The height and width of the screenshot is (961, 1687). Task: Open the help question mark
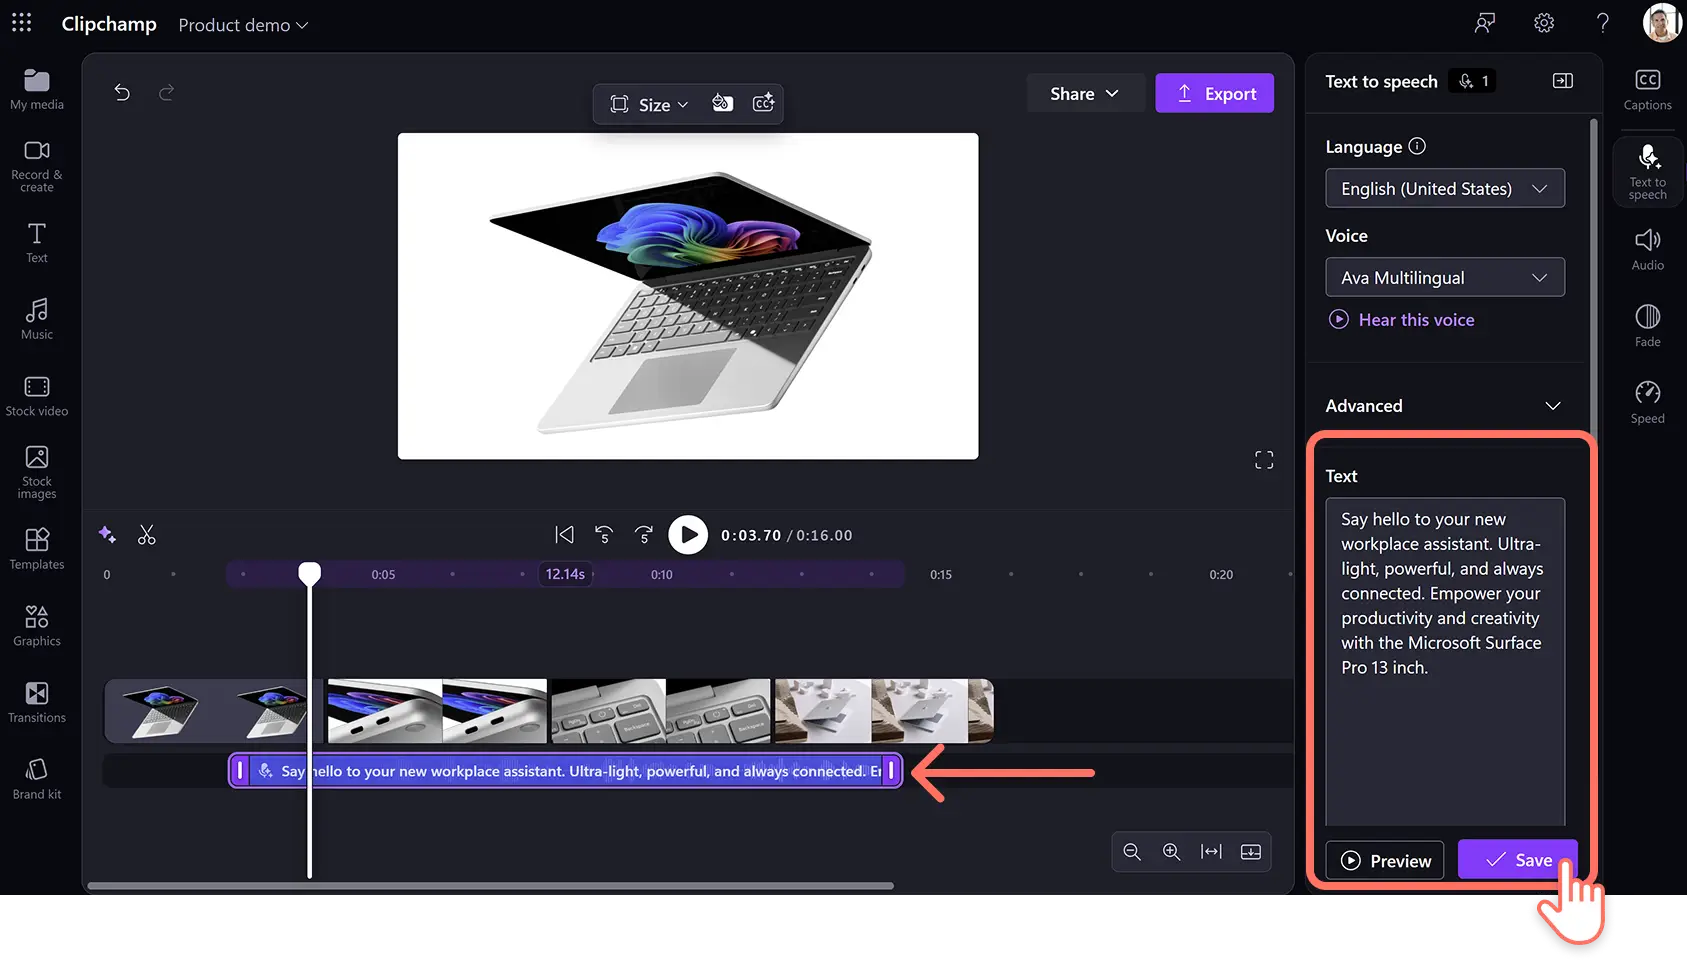[1603, 23]
